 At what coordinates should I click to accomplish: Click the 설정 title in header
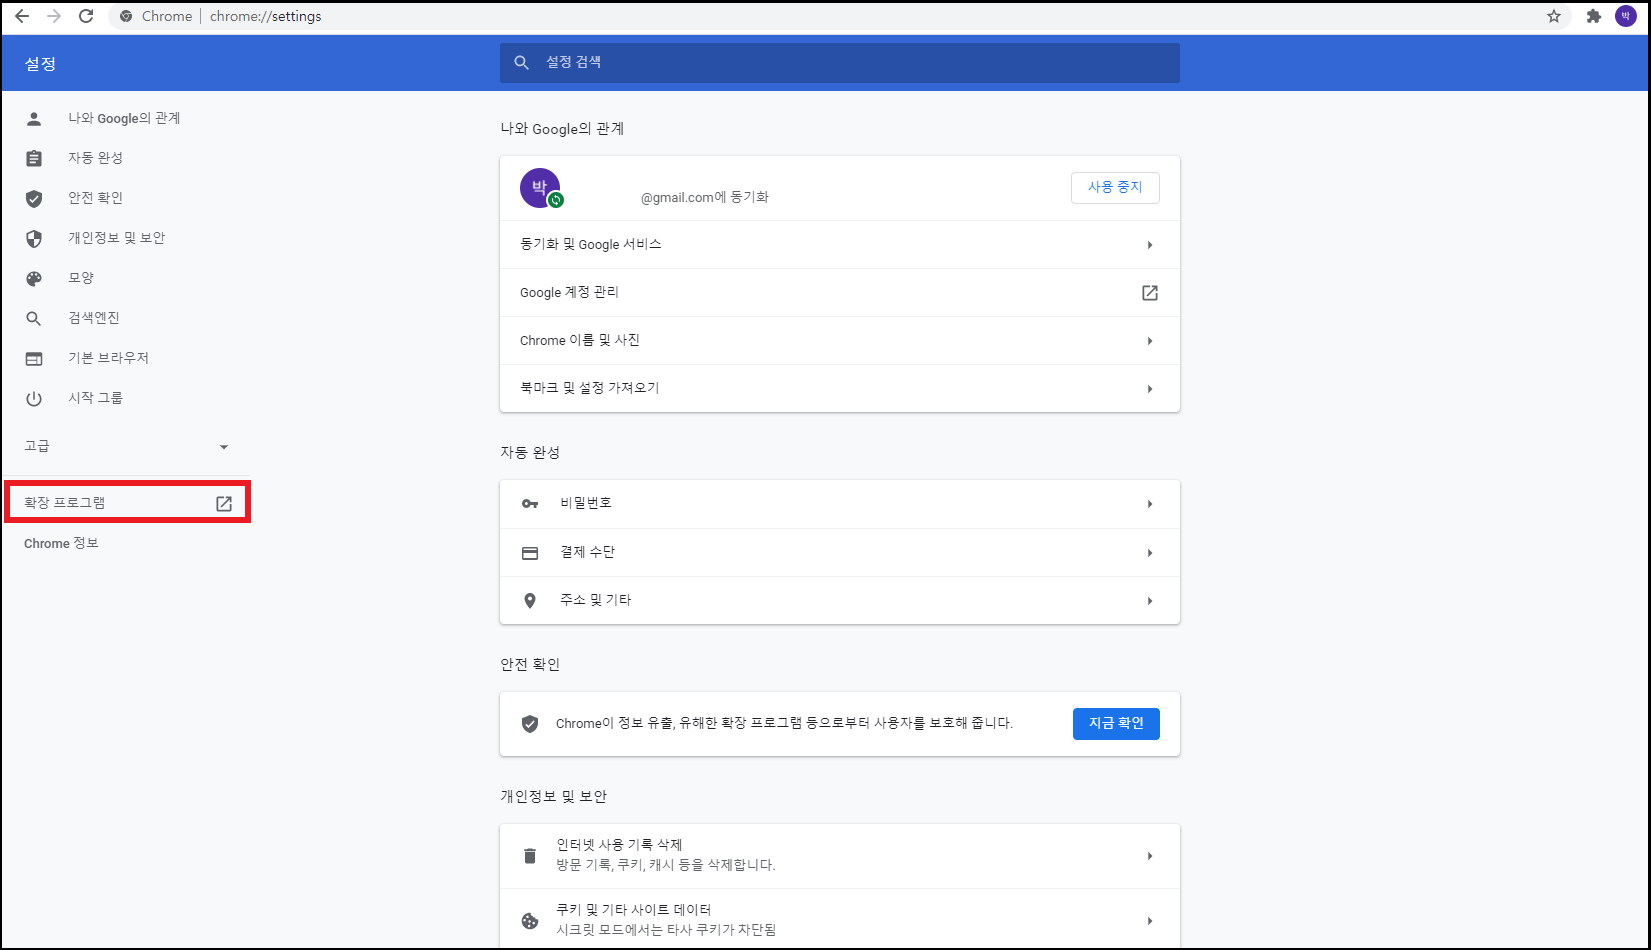tap(40, 64)
